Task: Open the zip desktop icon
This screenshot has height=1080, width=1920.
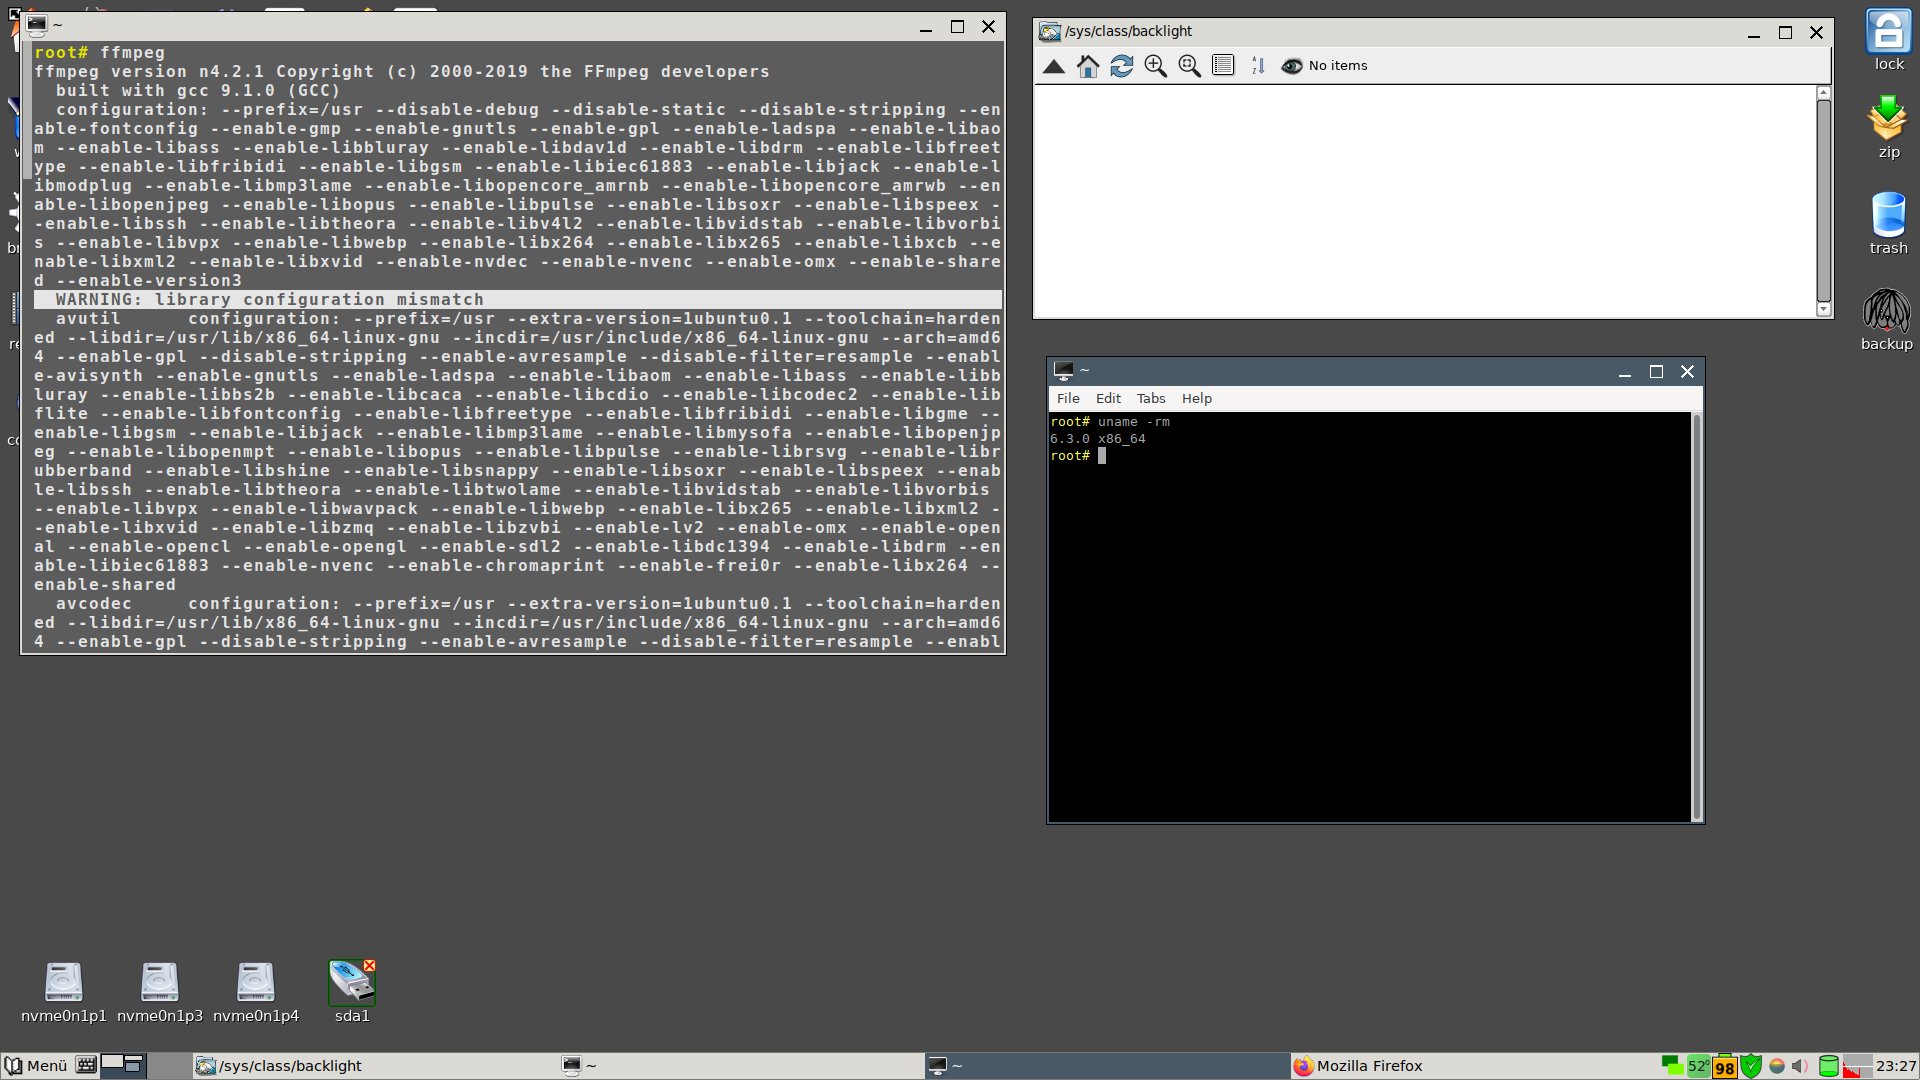Action: 1888,127
